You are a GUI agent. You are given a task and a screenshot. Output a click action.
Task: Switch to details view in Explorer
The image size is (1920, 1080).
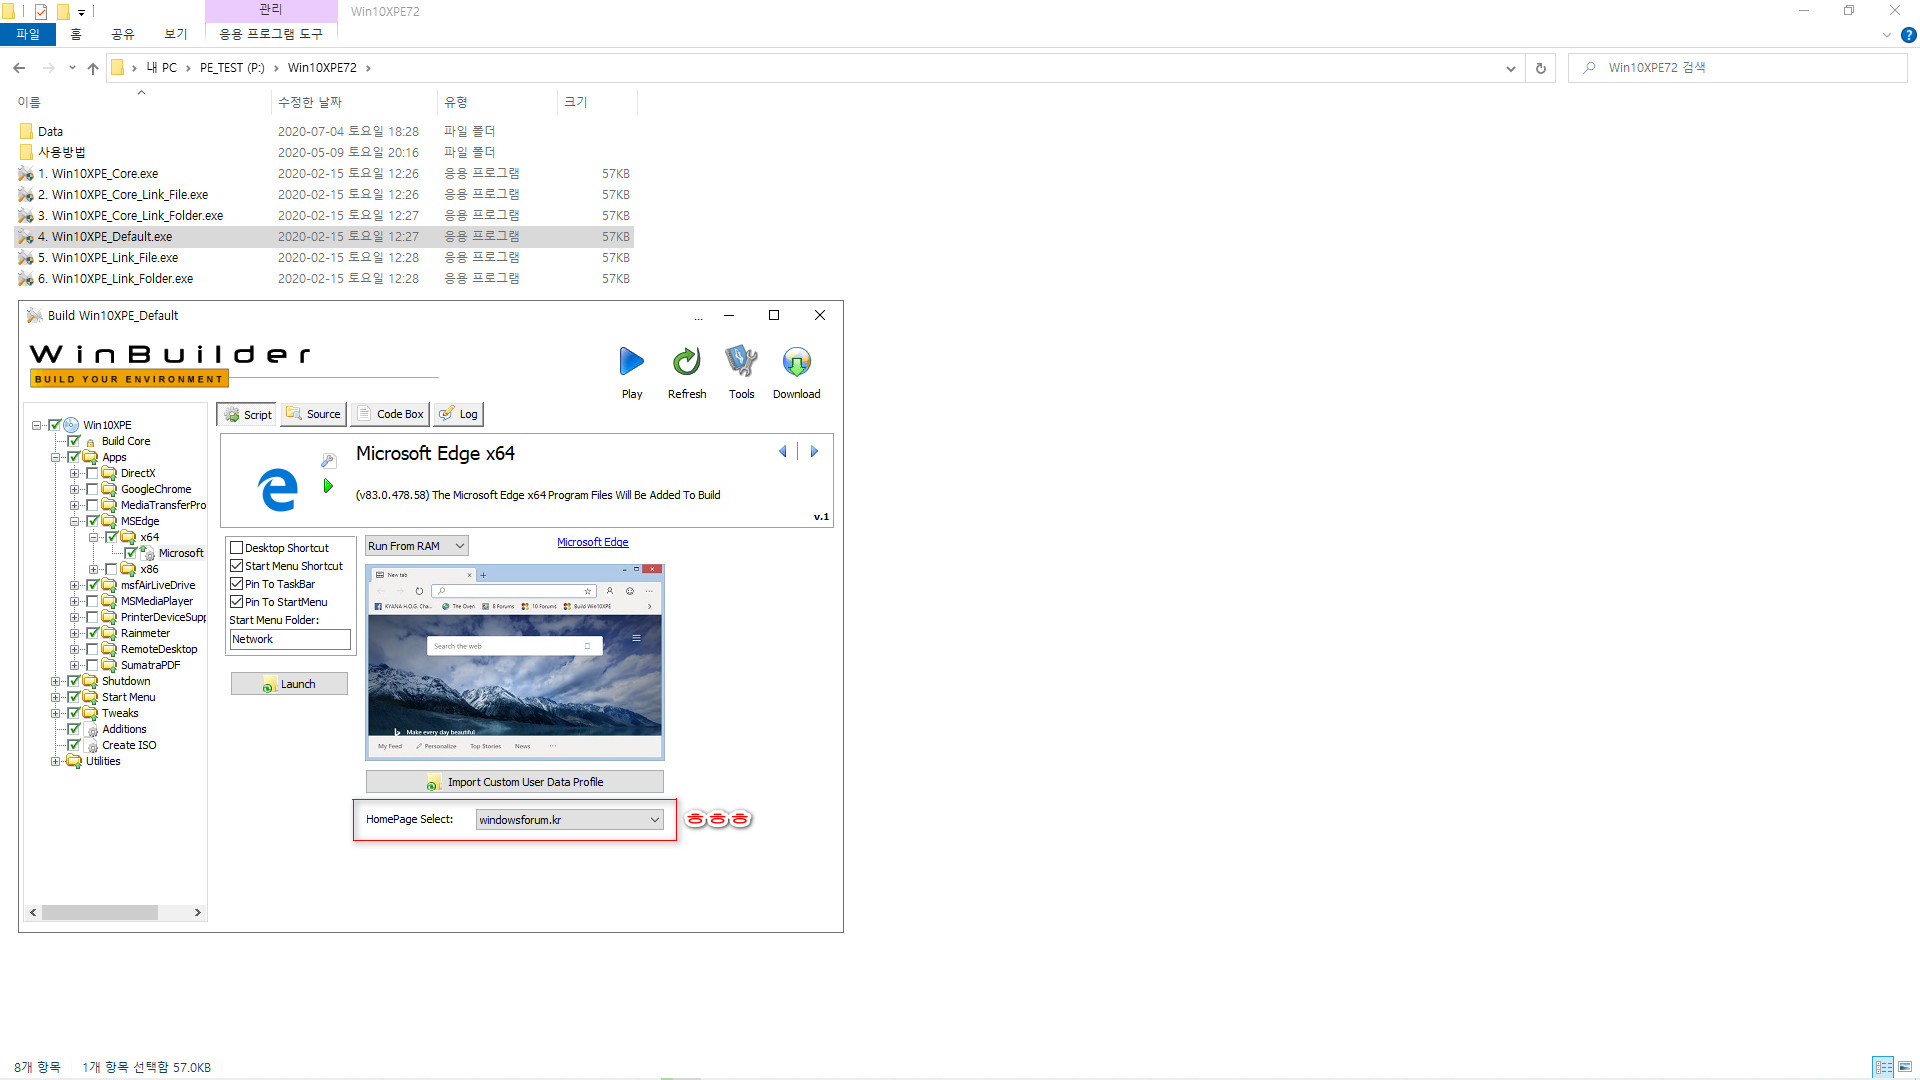tap(1884, 1067)
